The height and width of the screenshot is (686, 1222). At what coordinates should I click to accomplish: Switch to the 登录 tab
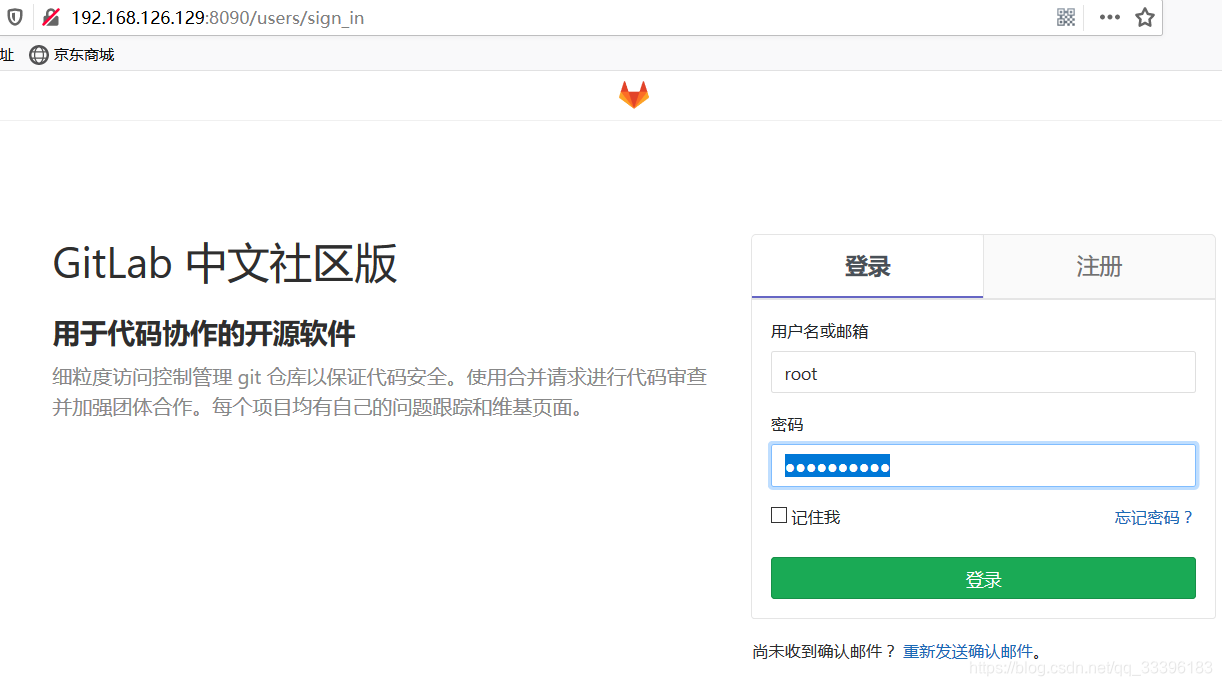(x=867, y=266)
